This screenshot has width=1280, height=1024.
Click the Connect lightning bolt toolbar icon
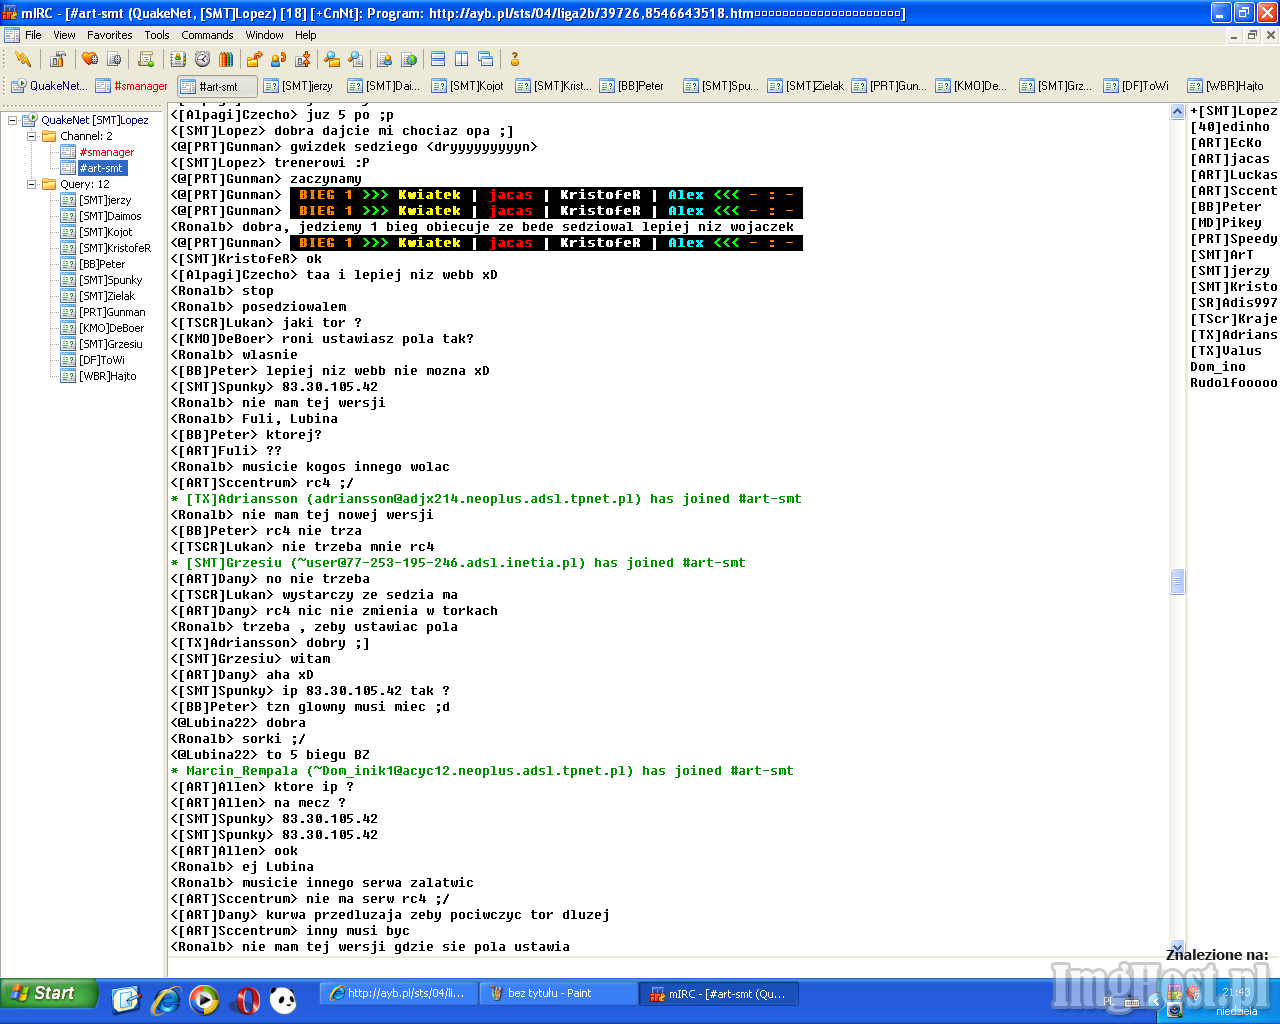[x=23, y=59]
